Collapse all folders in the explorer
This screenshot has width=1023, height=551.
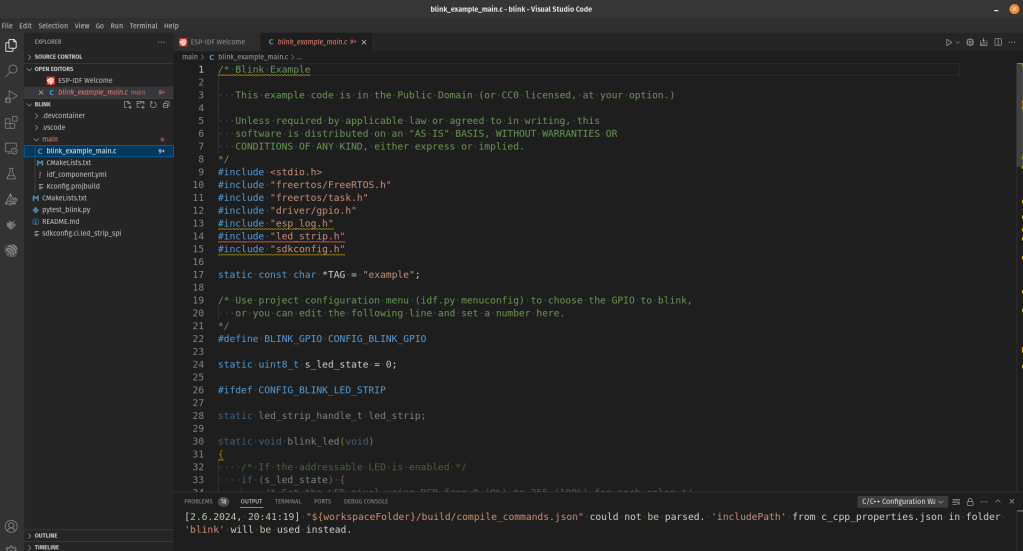[x=168, y=104]
